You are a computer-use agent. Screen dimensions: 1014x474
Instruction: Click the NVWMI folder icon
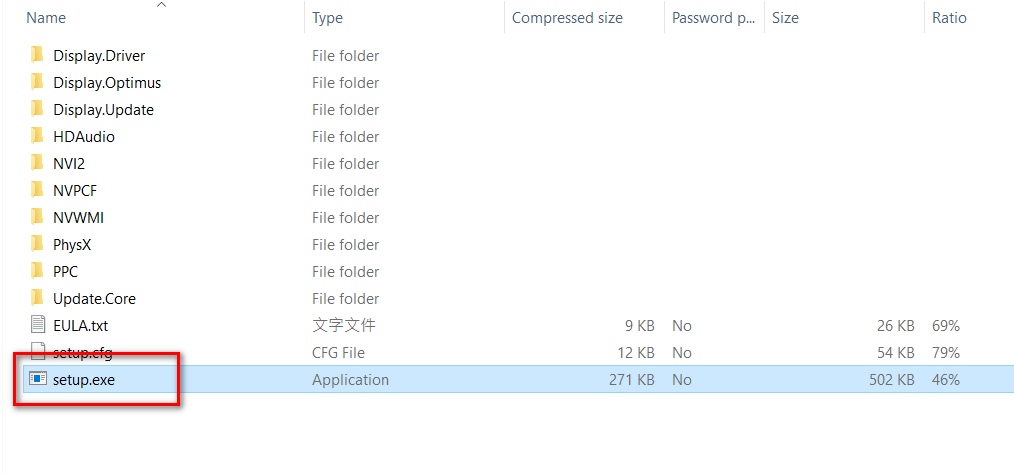point(37,217)
